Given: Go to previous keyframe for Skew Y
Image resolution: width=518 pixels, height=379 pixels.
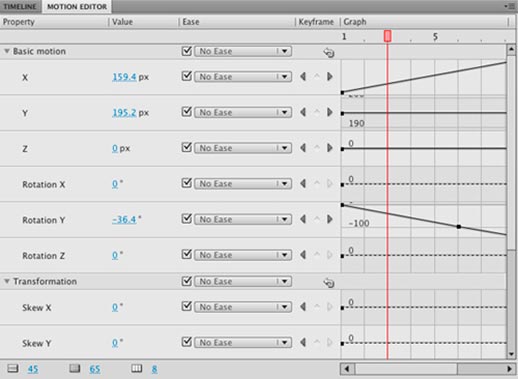Looking at the screenshot, I should [303, 342].
